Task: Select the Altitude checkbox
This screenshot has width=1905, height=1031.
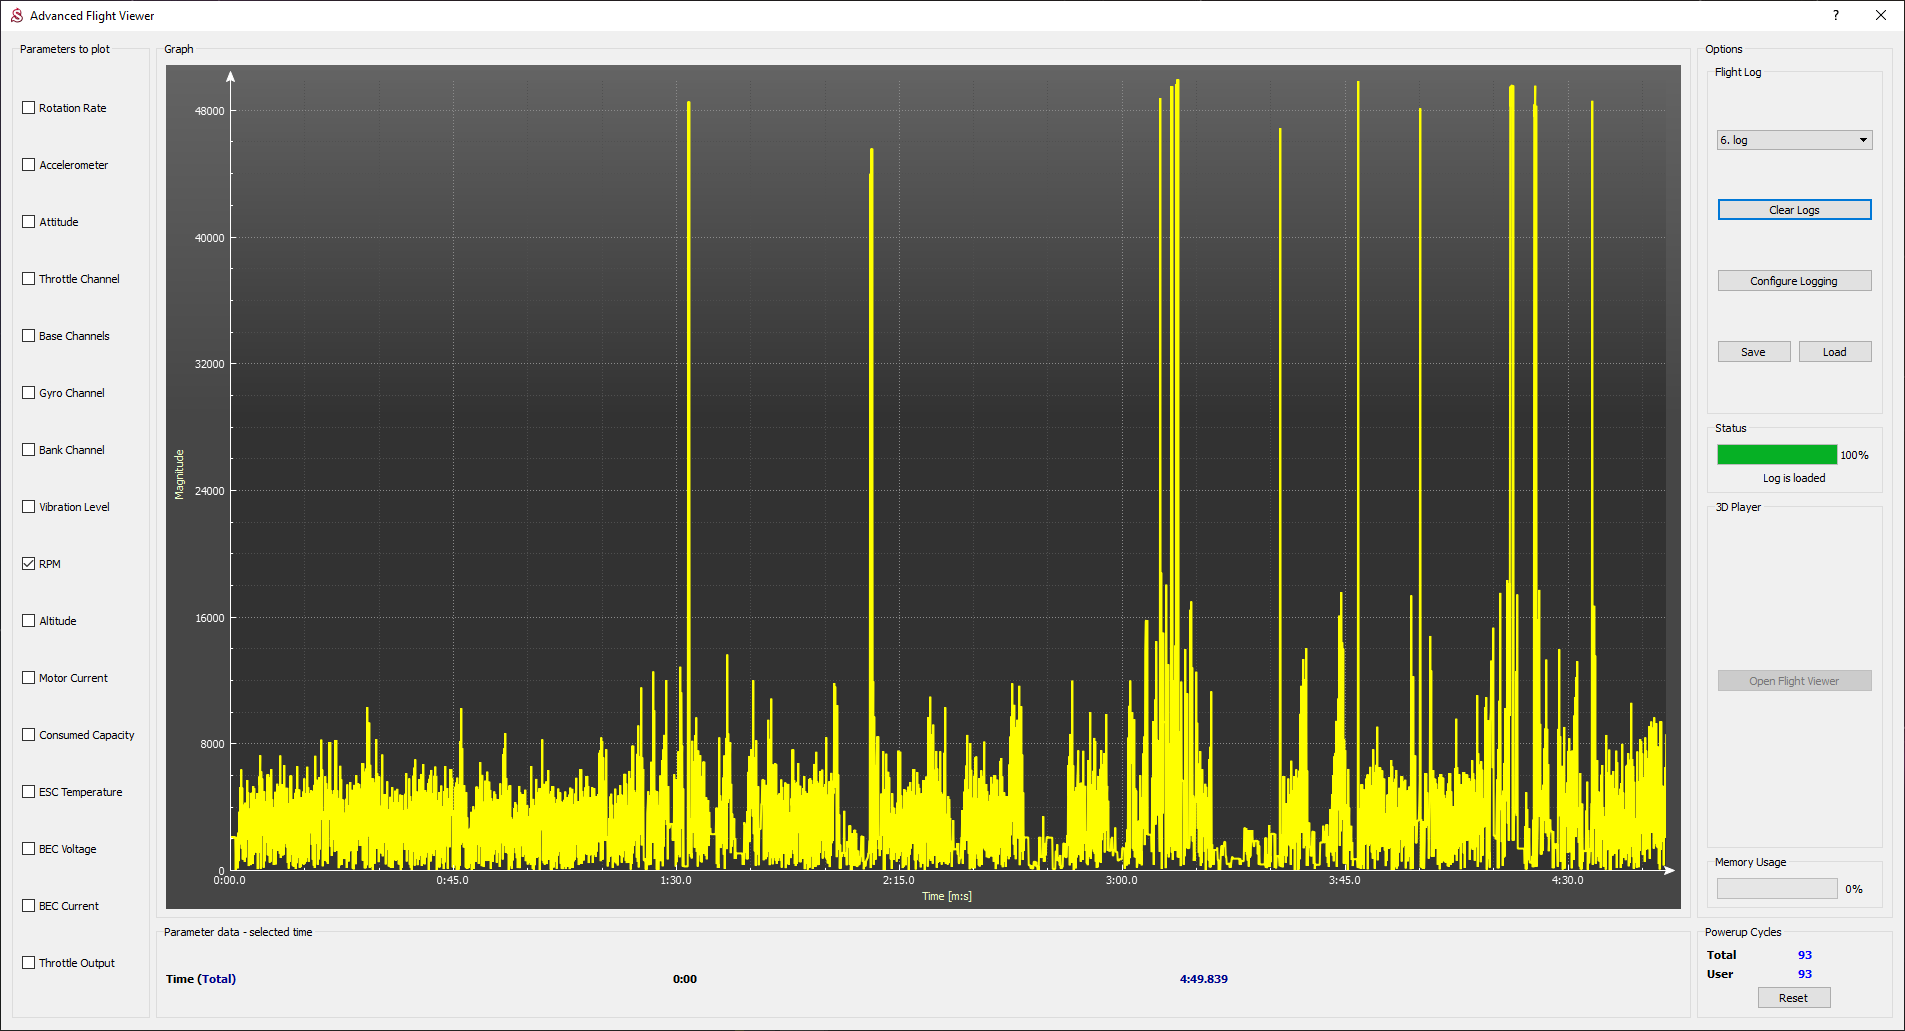Action: [x=29, y=621]
